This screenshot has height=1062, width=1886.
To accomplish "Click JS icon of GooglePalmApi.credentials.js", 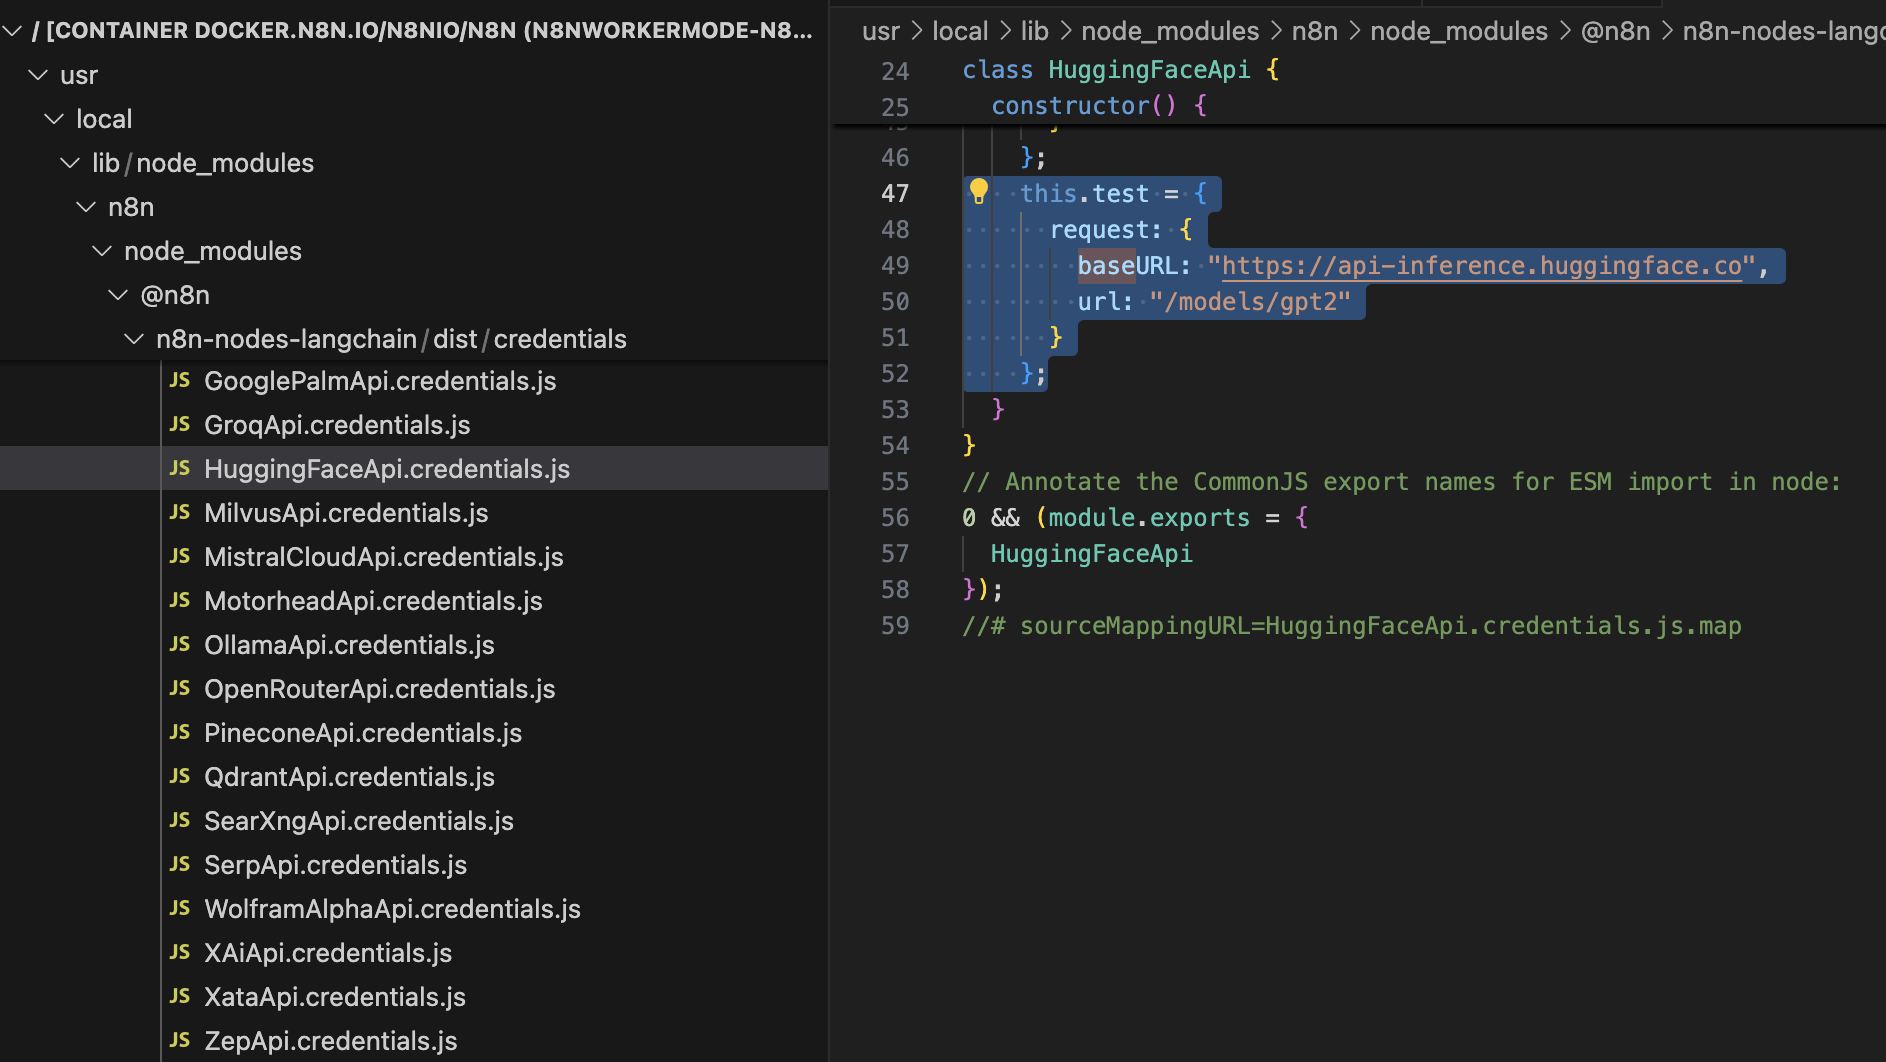I will [180, 380].
